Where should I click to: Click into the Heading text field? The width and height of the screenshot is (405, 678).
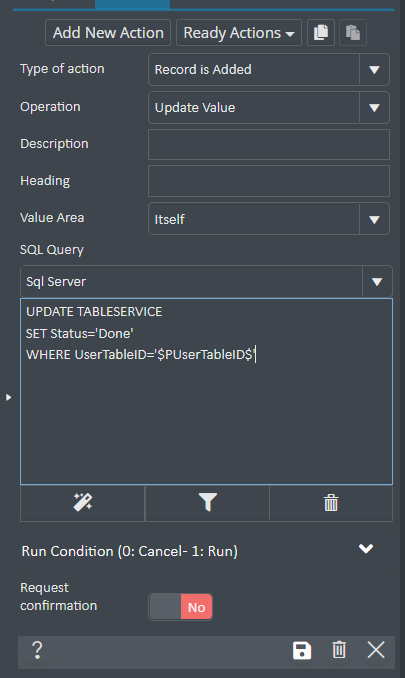pos(269,181)
